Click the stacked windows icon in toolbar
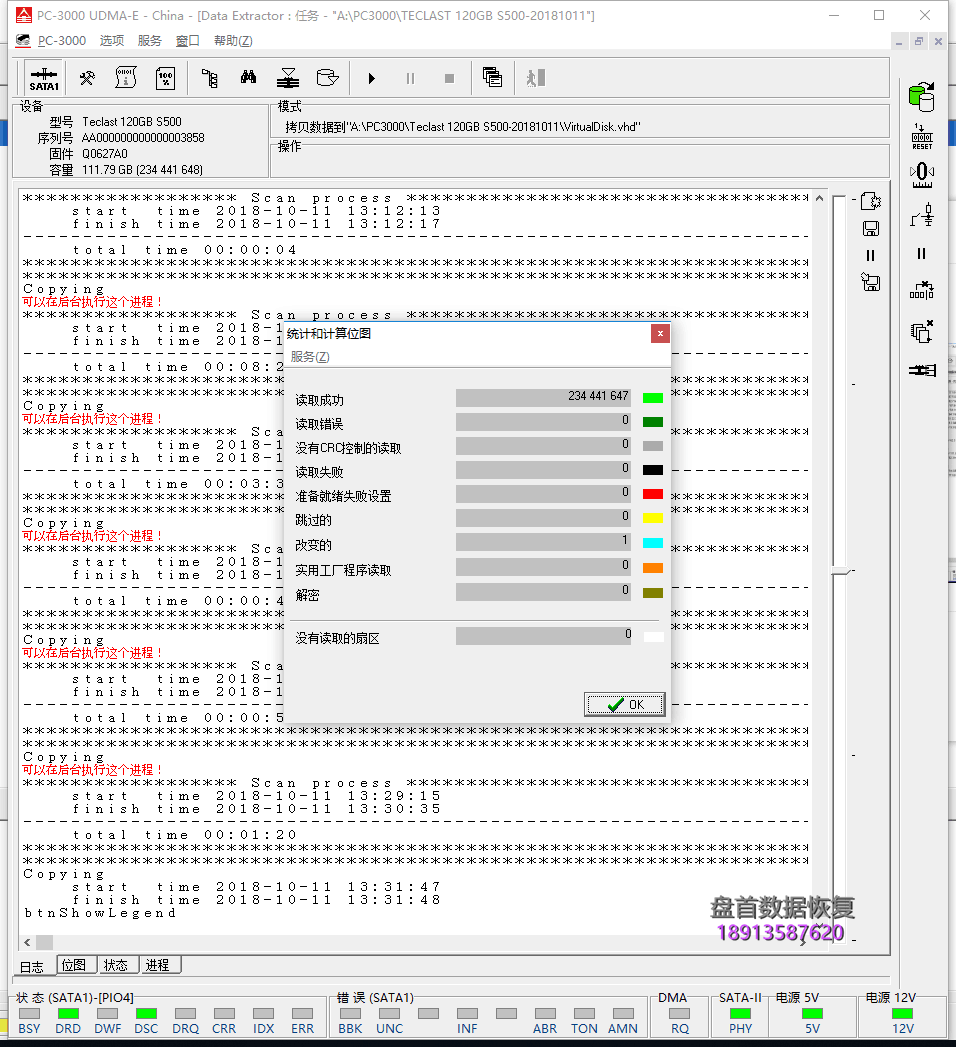Viewport: 956px width, 1047px height. pos(491,78)
